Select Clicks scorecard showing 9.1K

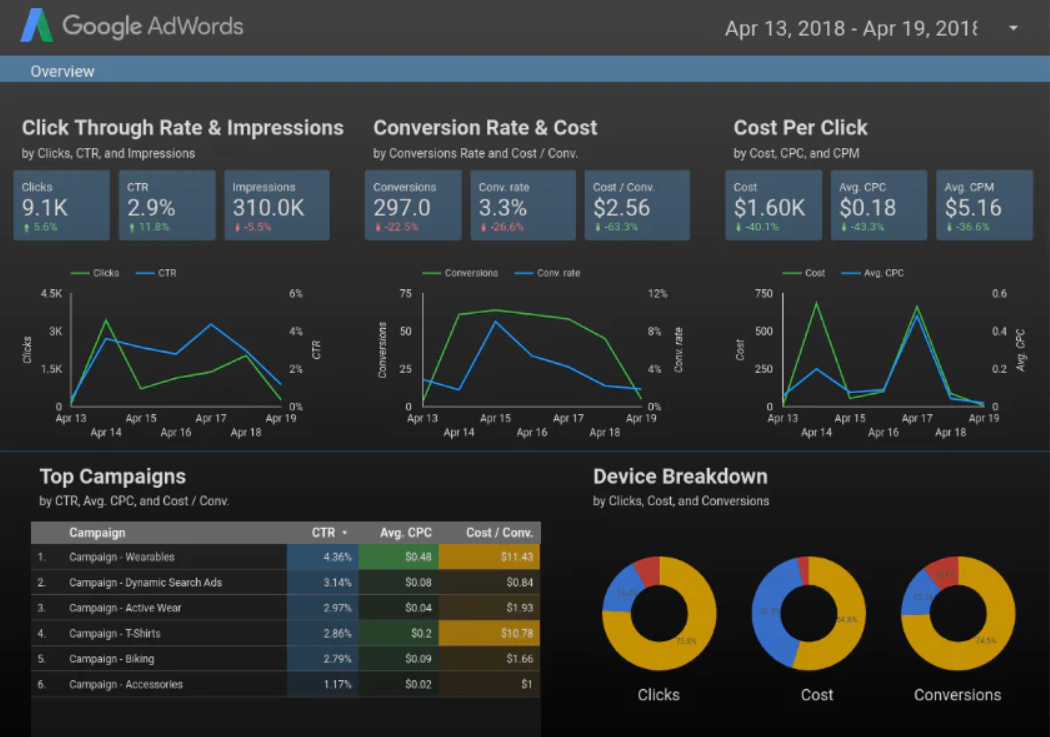62,205
